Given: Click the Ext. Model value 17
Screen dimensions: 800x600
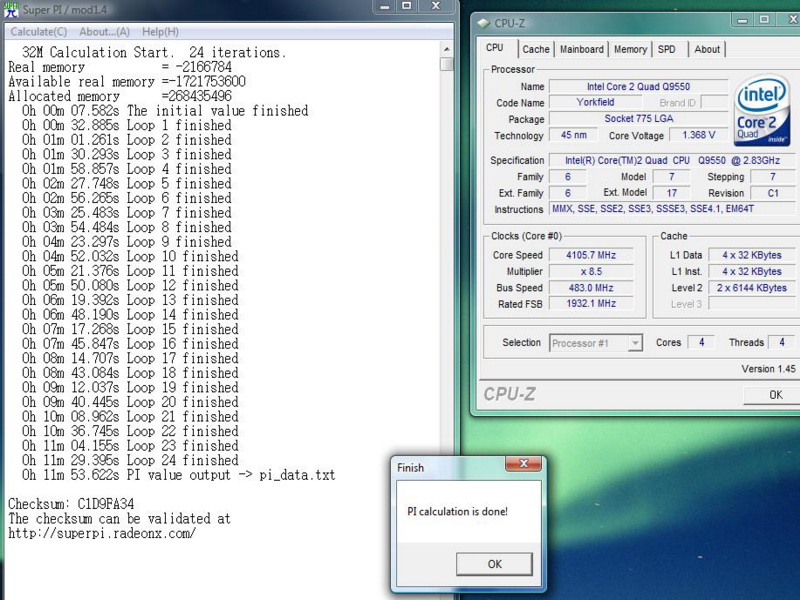Looking at the screenshot, I should pyautogui.click(x=671, y=193).
